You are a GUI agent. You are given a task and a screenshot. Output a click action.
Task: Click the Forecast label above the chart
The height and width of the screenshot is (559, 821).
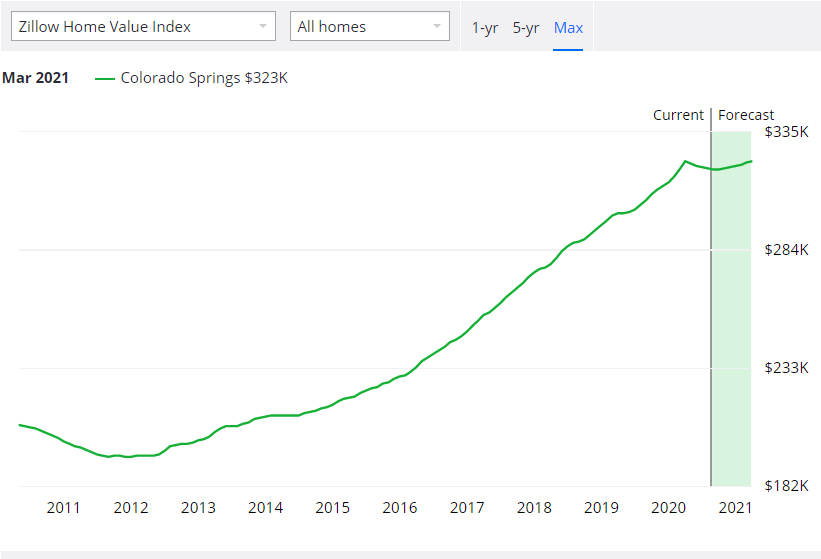pyautogui.click(x=746, y=115)
